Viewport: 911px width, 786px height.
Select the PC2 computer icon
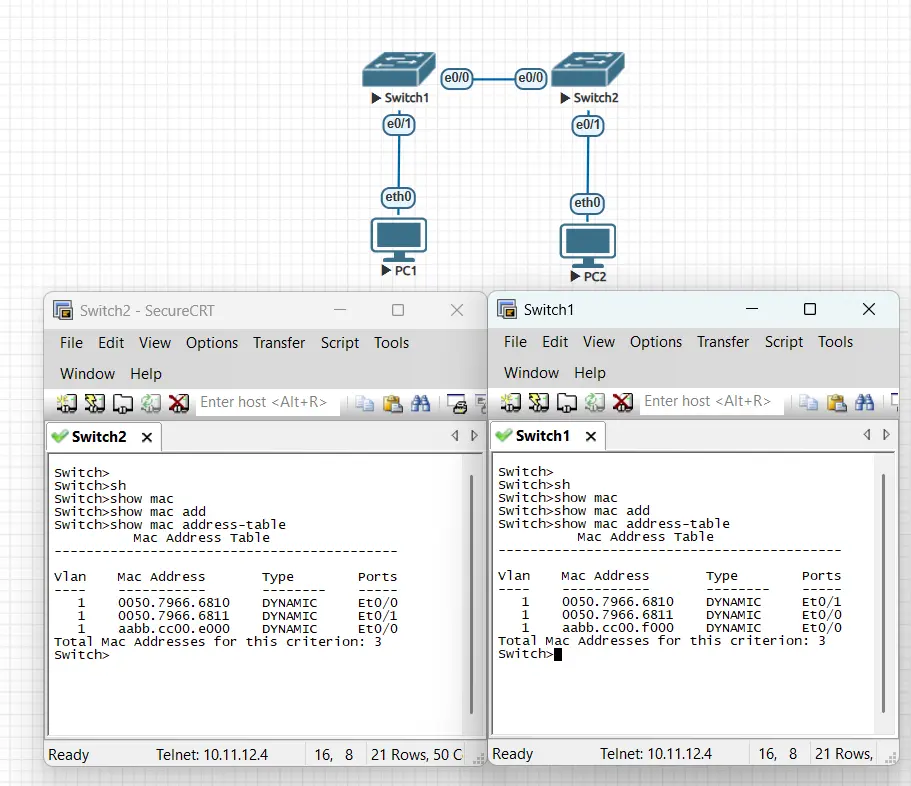pos(587,246)
